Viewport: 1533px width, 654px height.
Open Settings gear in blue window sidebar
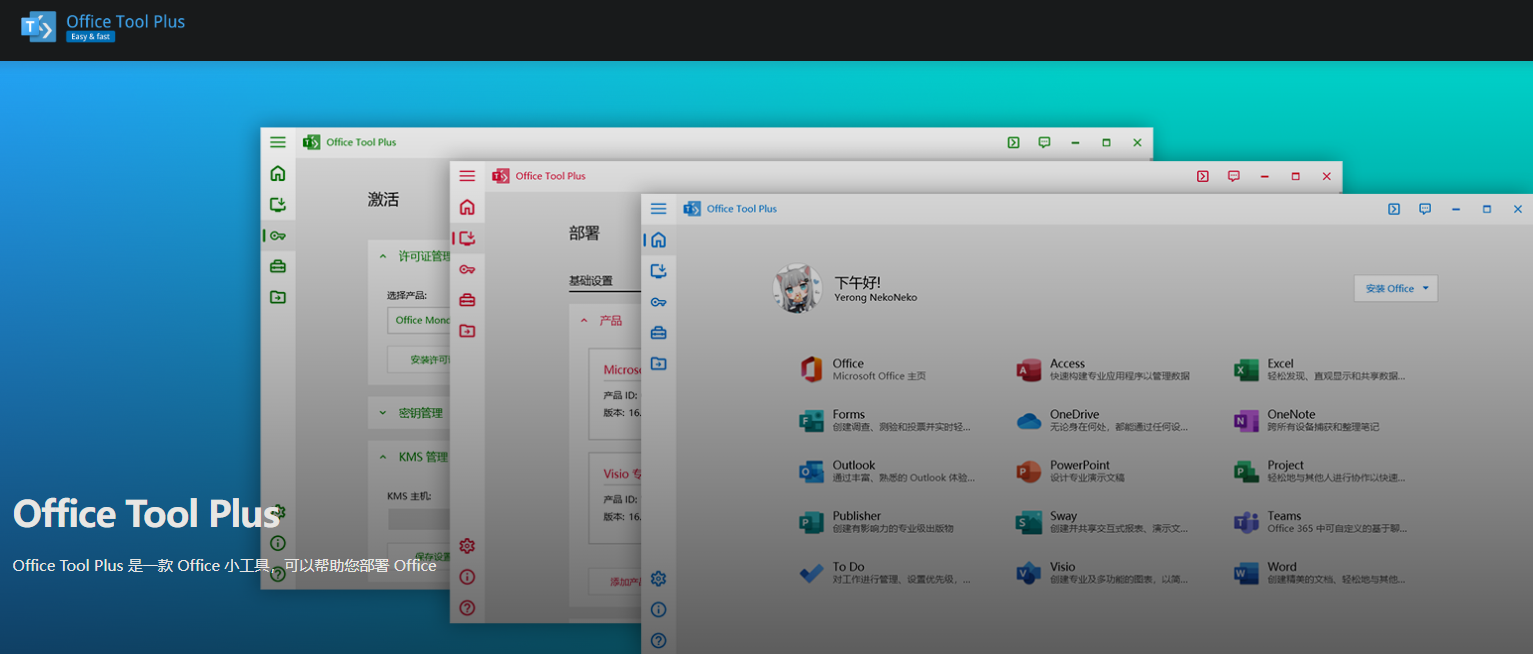click(658, 579)
